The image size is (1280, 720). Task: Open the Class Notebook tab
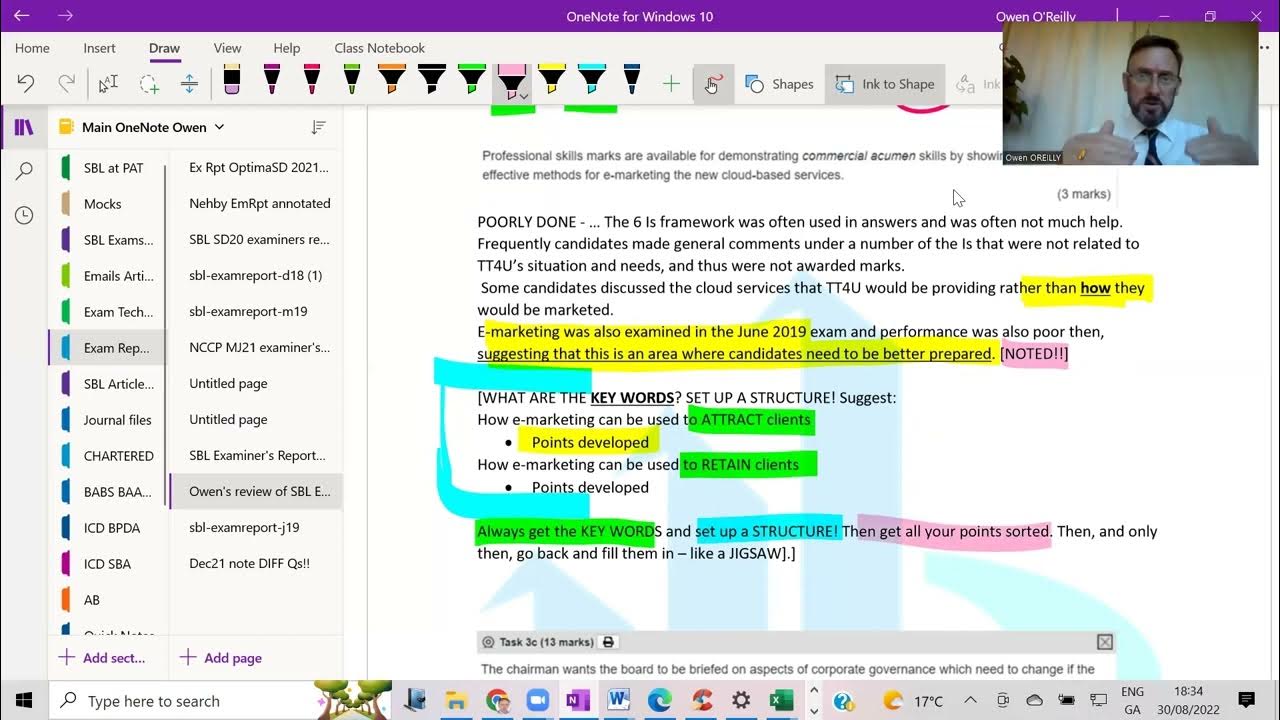tap(379, 48)
